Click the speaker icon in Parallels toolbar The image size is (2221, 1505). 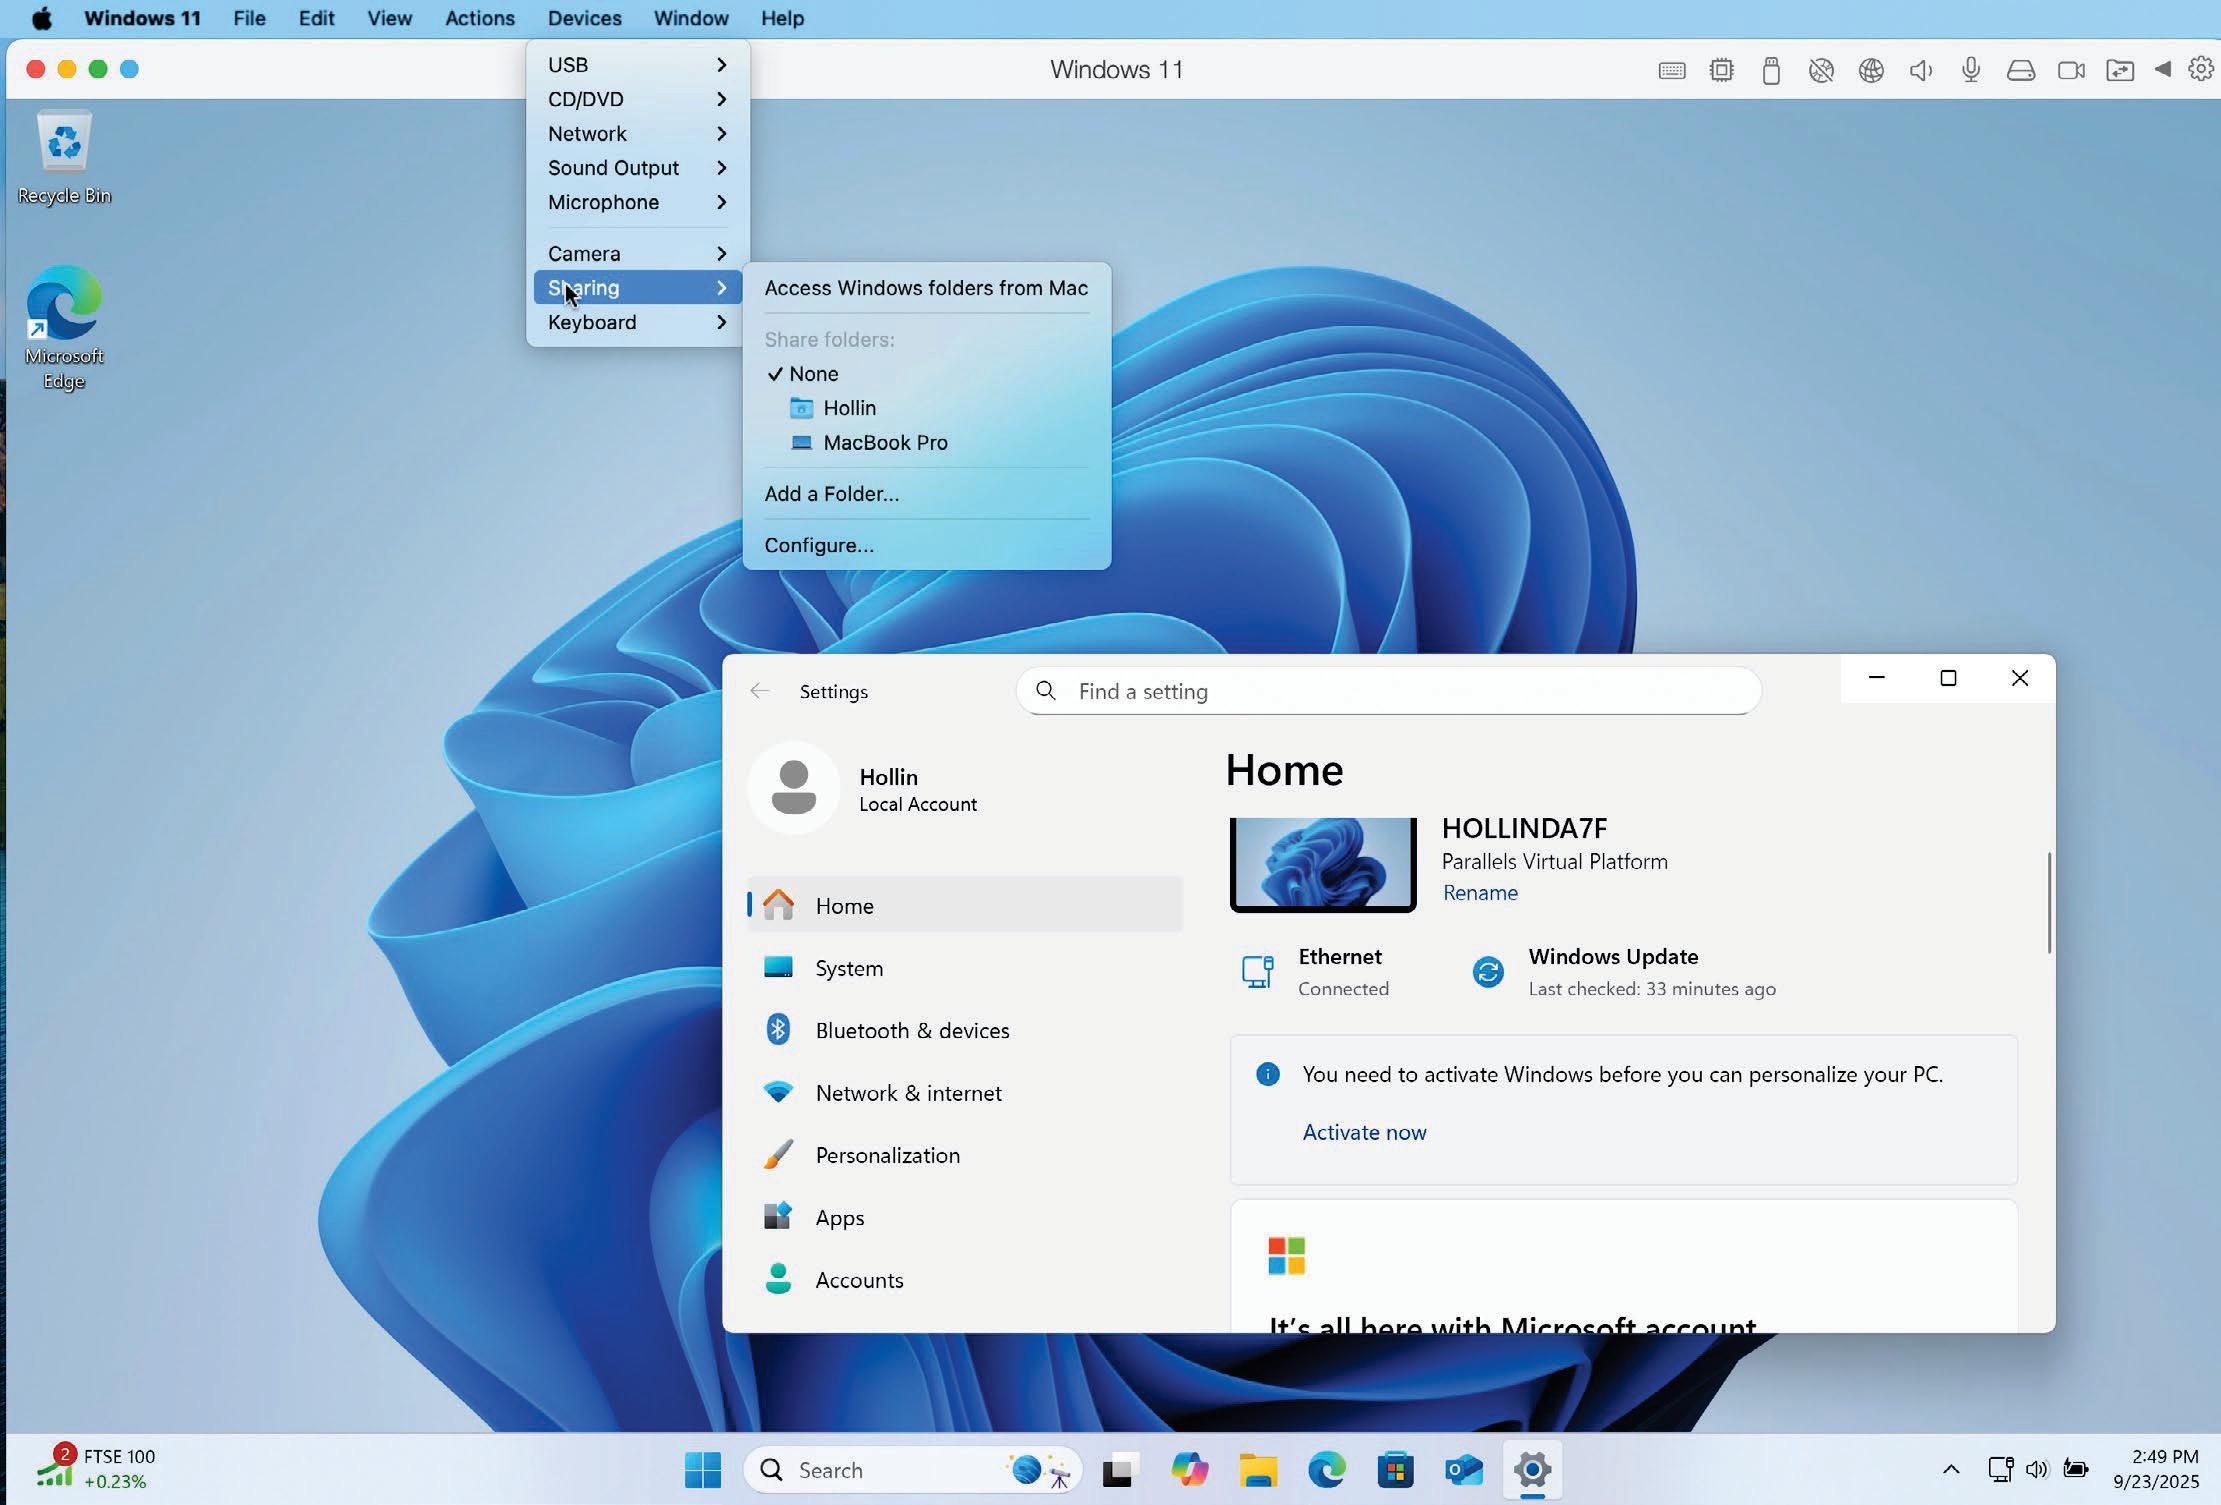[1921, 70]
